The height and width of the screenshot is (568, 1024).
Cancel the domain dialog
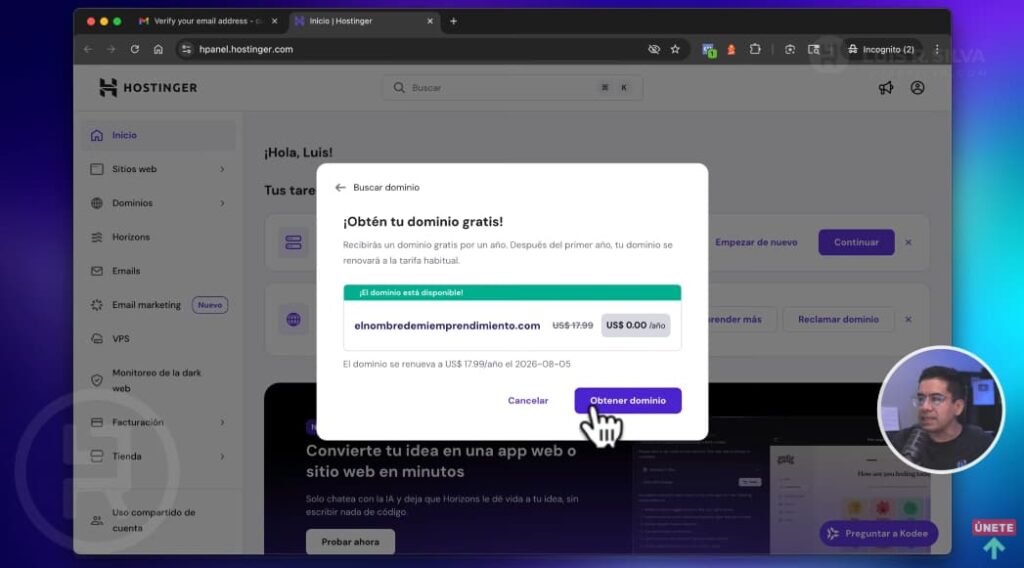[x=528, y=400]
